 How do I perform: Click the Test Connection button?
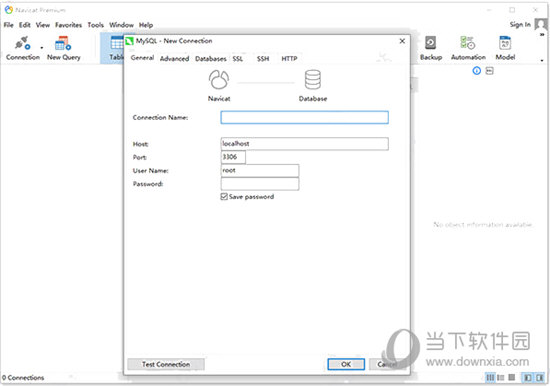(x=166, y=364)
